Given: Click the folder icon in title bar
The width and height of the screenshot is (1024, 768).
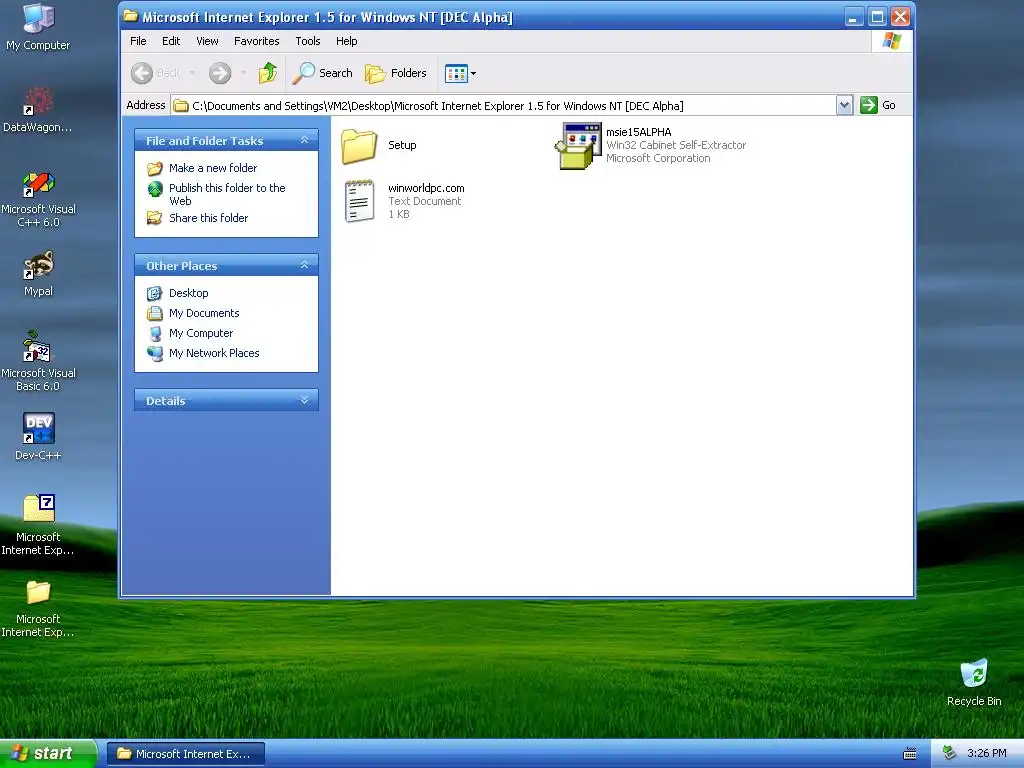Looking at the screenshot, I should coord(131,16).
